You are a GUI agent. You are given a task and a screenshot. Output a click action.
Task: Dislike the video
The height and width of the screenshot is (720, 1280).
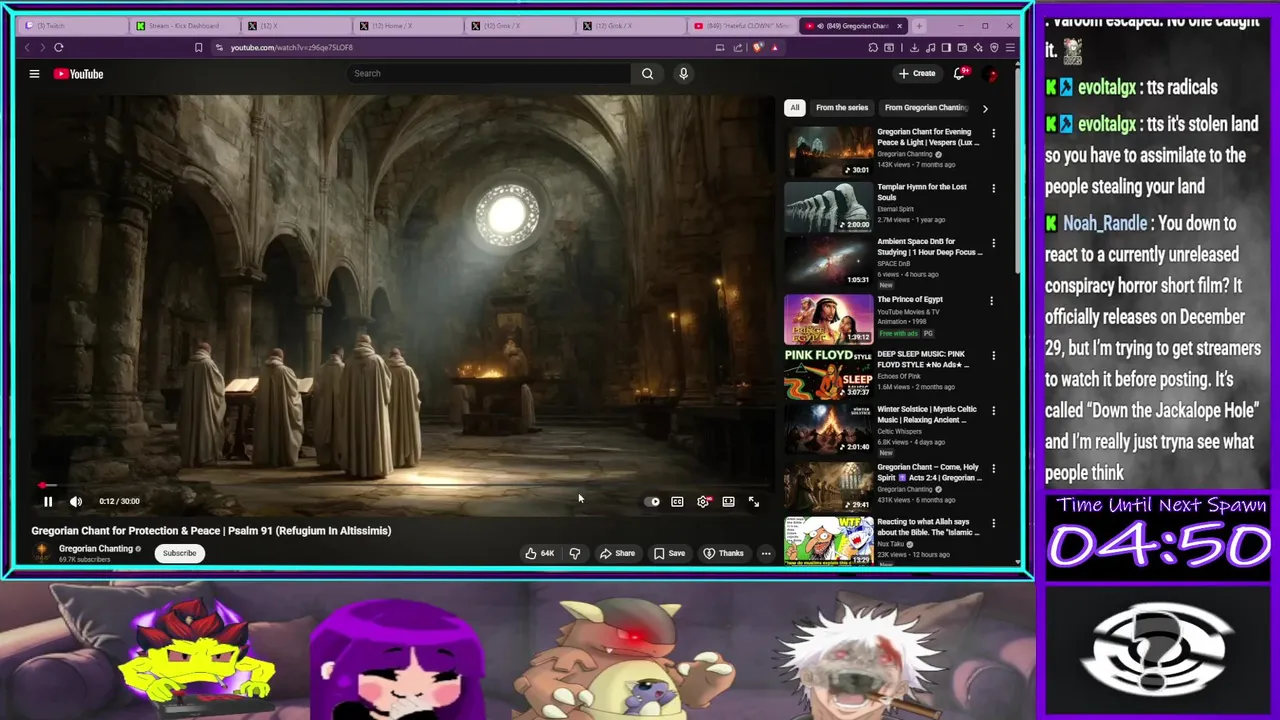pyautogui.click(x=574, y=553)
